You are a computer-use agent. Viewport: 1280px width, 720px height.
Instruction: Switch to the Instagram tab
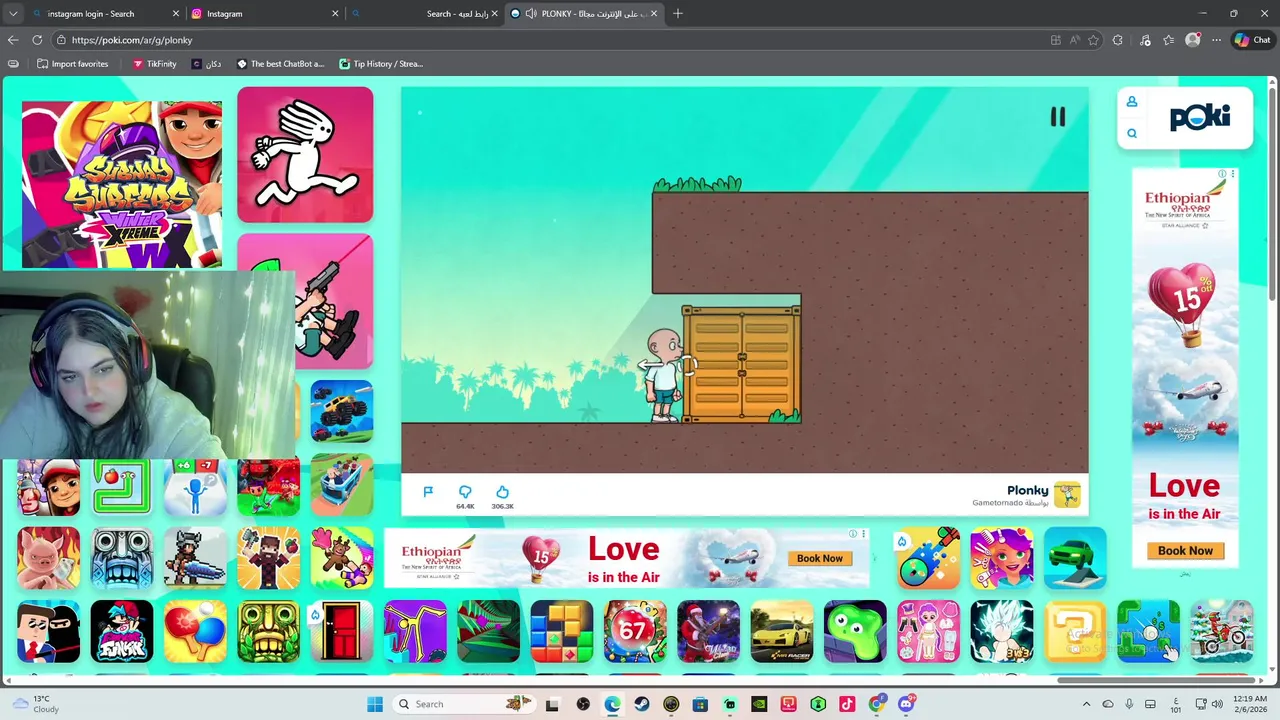pyautogui.click(x=265, y=14)
